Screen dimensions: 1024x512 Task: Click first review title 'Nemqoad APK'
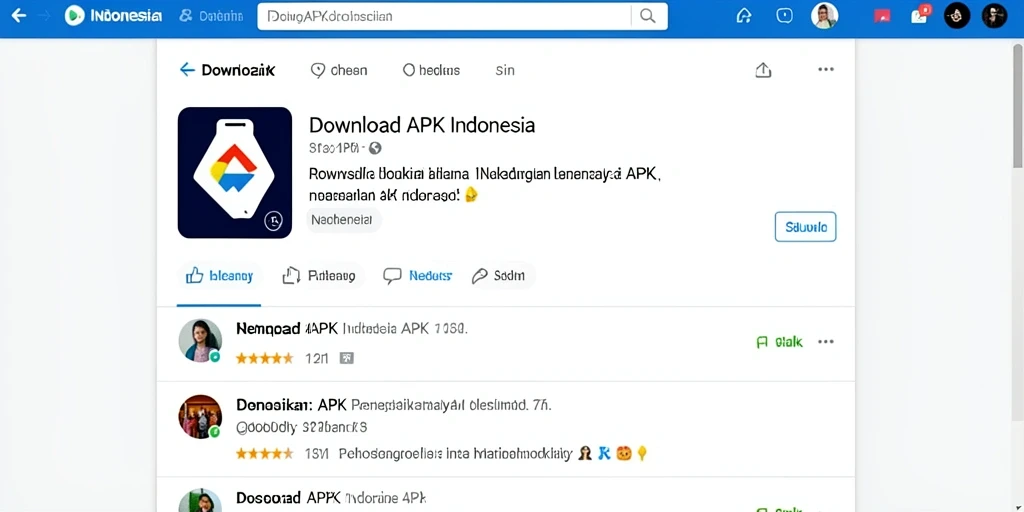coord(287,328)
